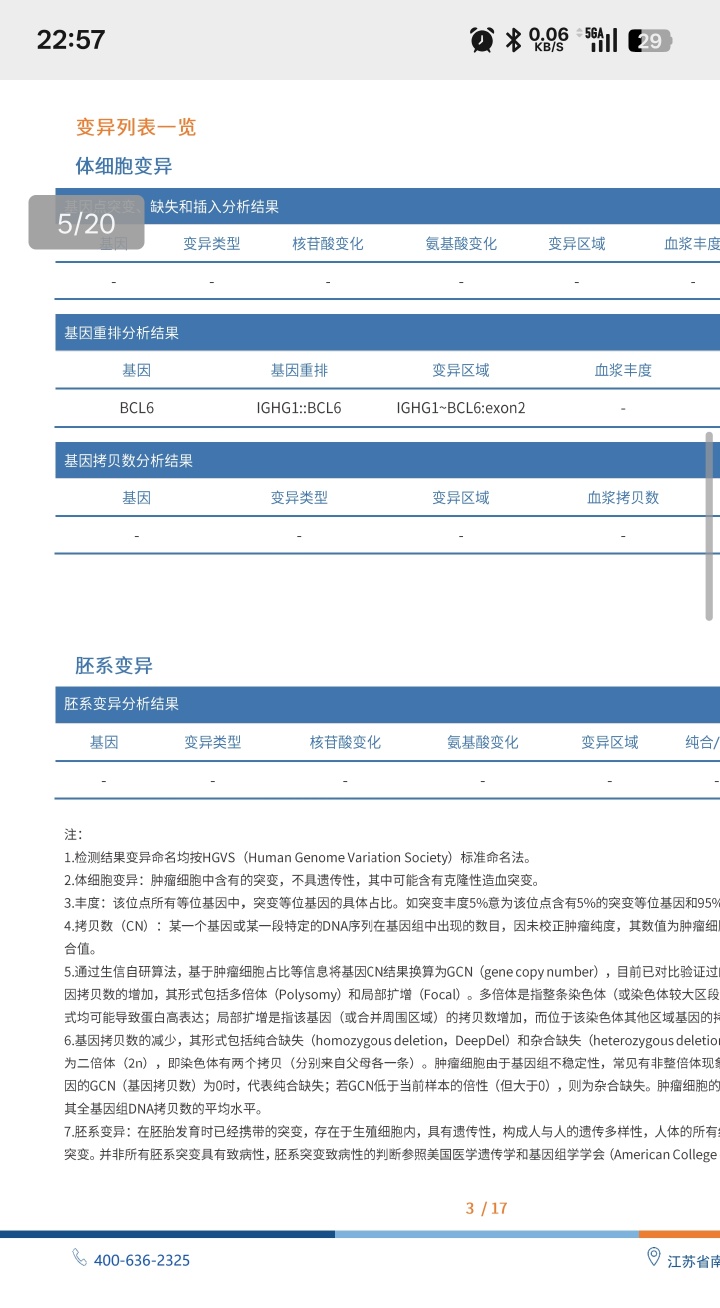Tap the 22:57 clock in status bar
The height and width of the screenshot is (1308, 720).
click(71, 40)
